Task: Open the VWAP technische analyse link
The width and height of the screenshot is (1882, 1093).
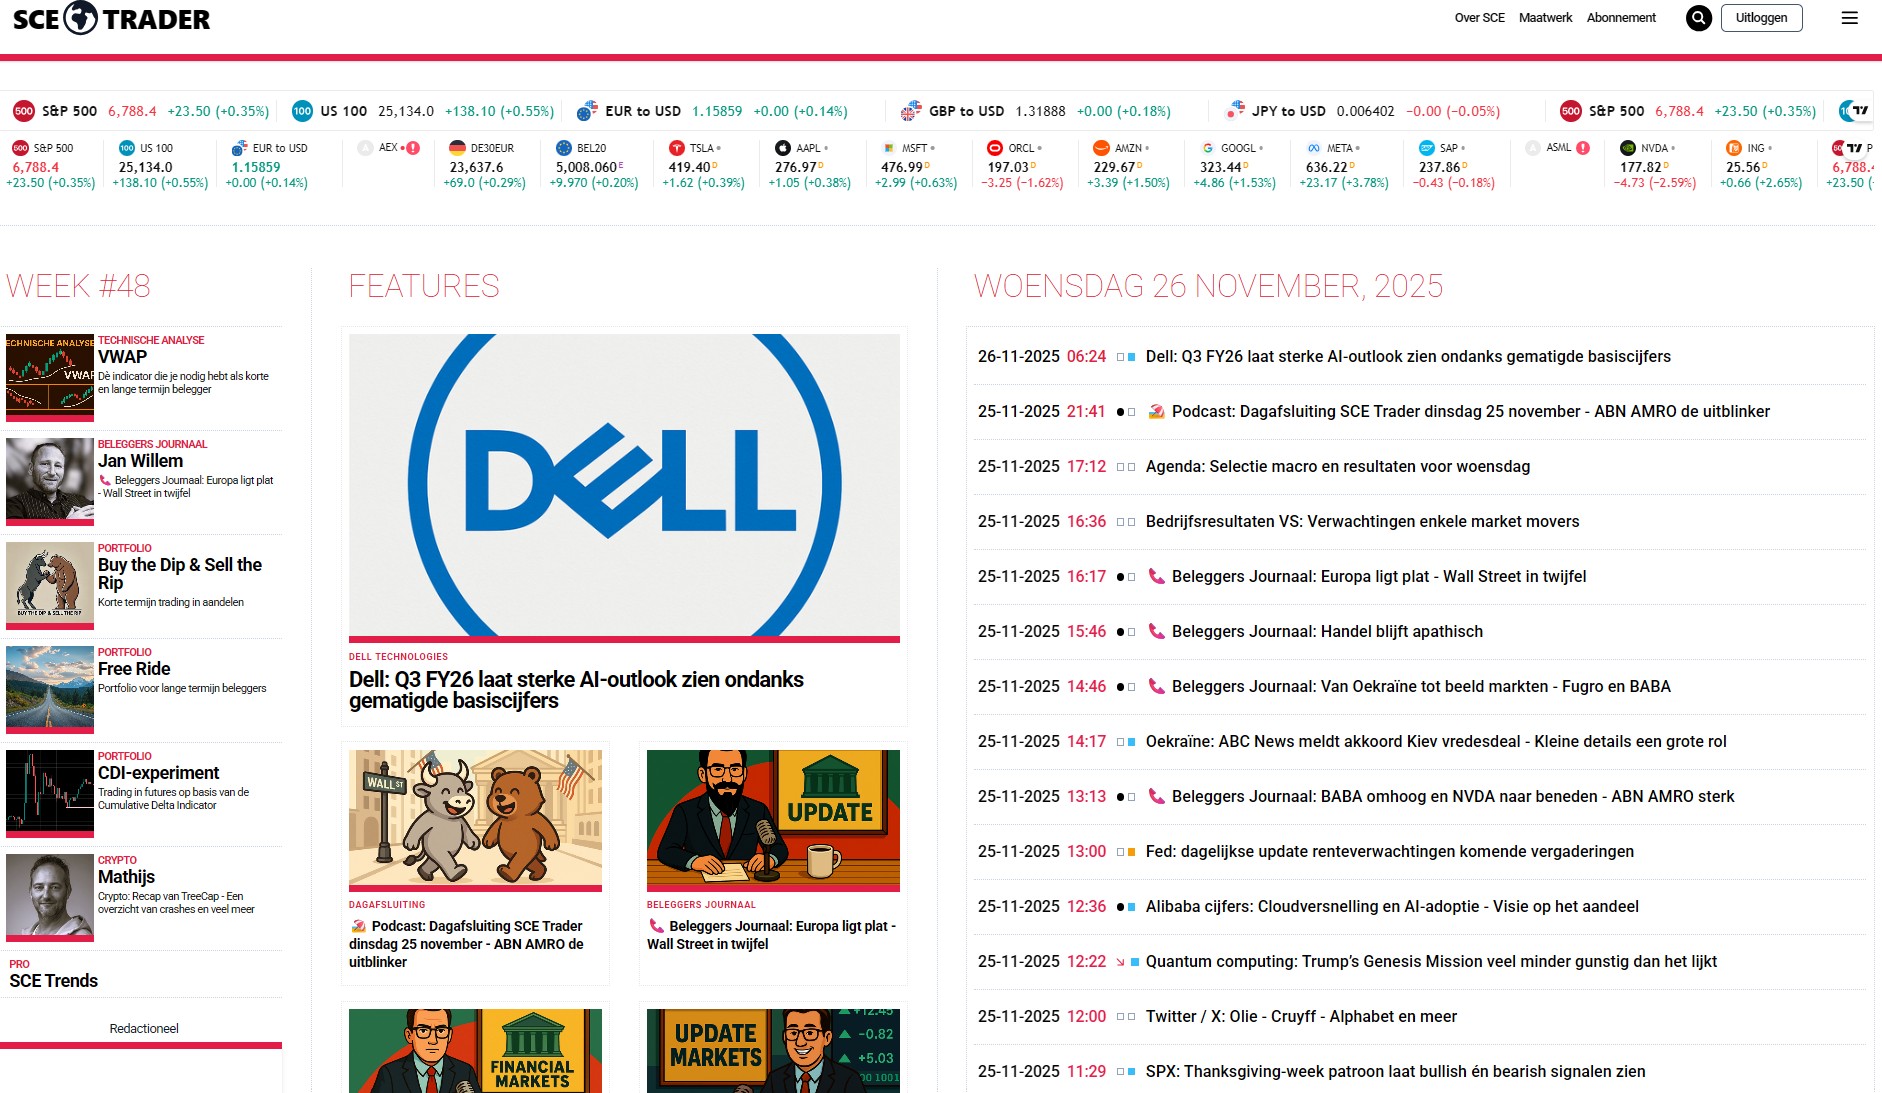Action: coord(122,357)
